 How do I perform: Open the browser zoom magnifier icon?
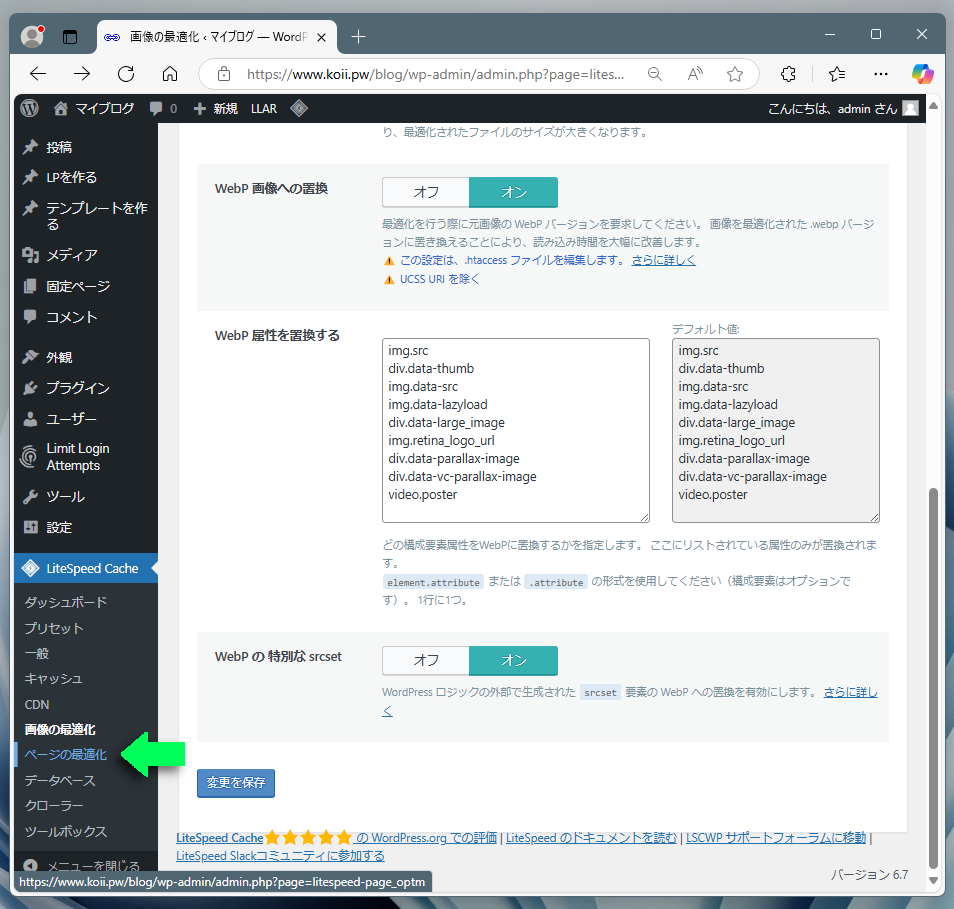pyautogui.click(x=655, y=74)
